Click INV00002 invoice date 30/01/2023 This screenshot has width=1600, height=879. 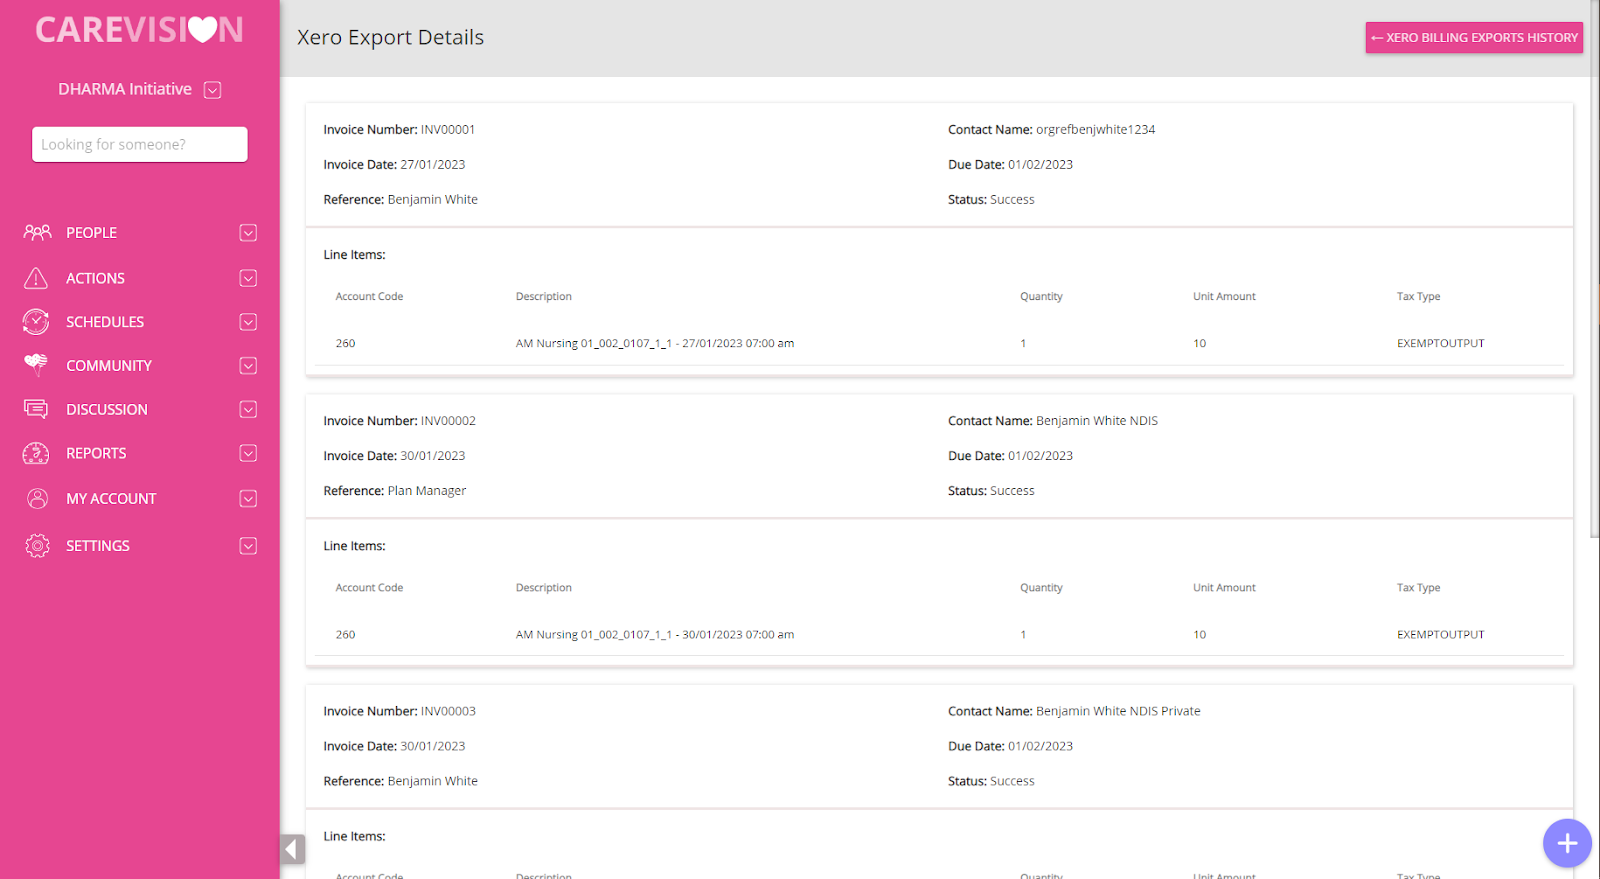[x=433, y=456]
